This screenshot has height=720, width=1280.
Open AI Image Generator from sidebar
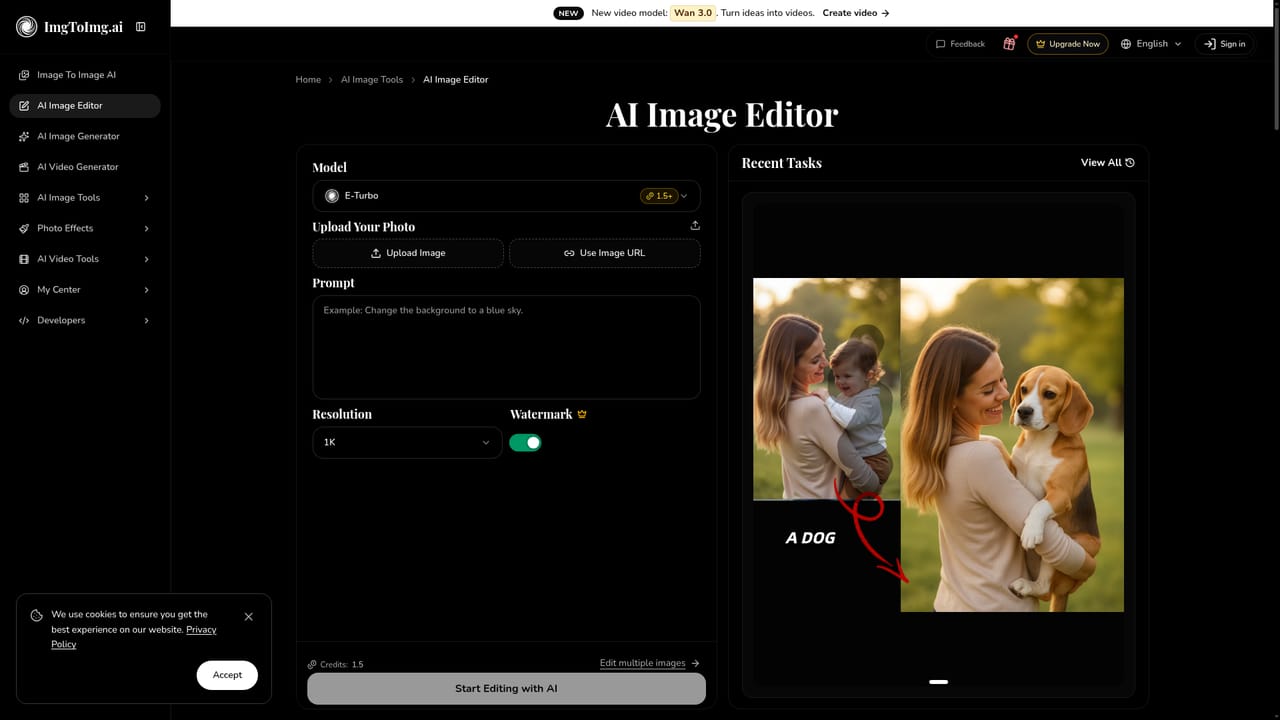pos(85,136)
